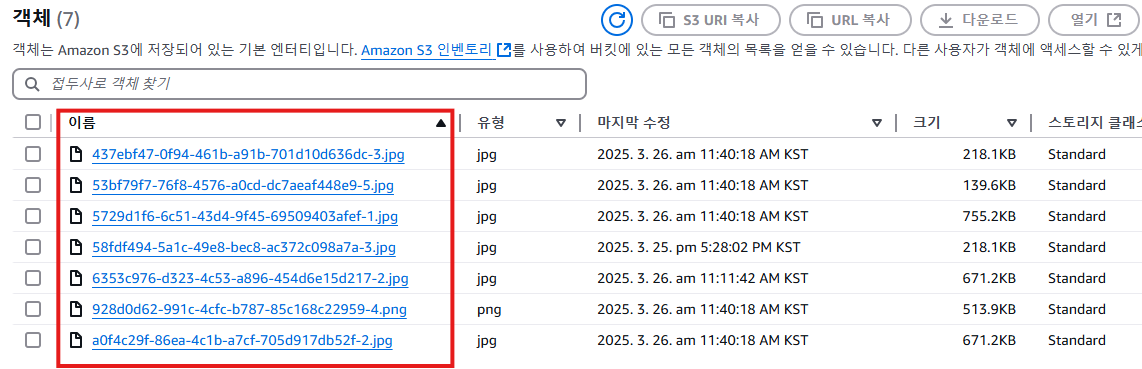Sort by 크기 column arrow
1142x369 pixels.
click(1012, 123)
